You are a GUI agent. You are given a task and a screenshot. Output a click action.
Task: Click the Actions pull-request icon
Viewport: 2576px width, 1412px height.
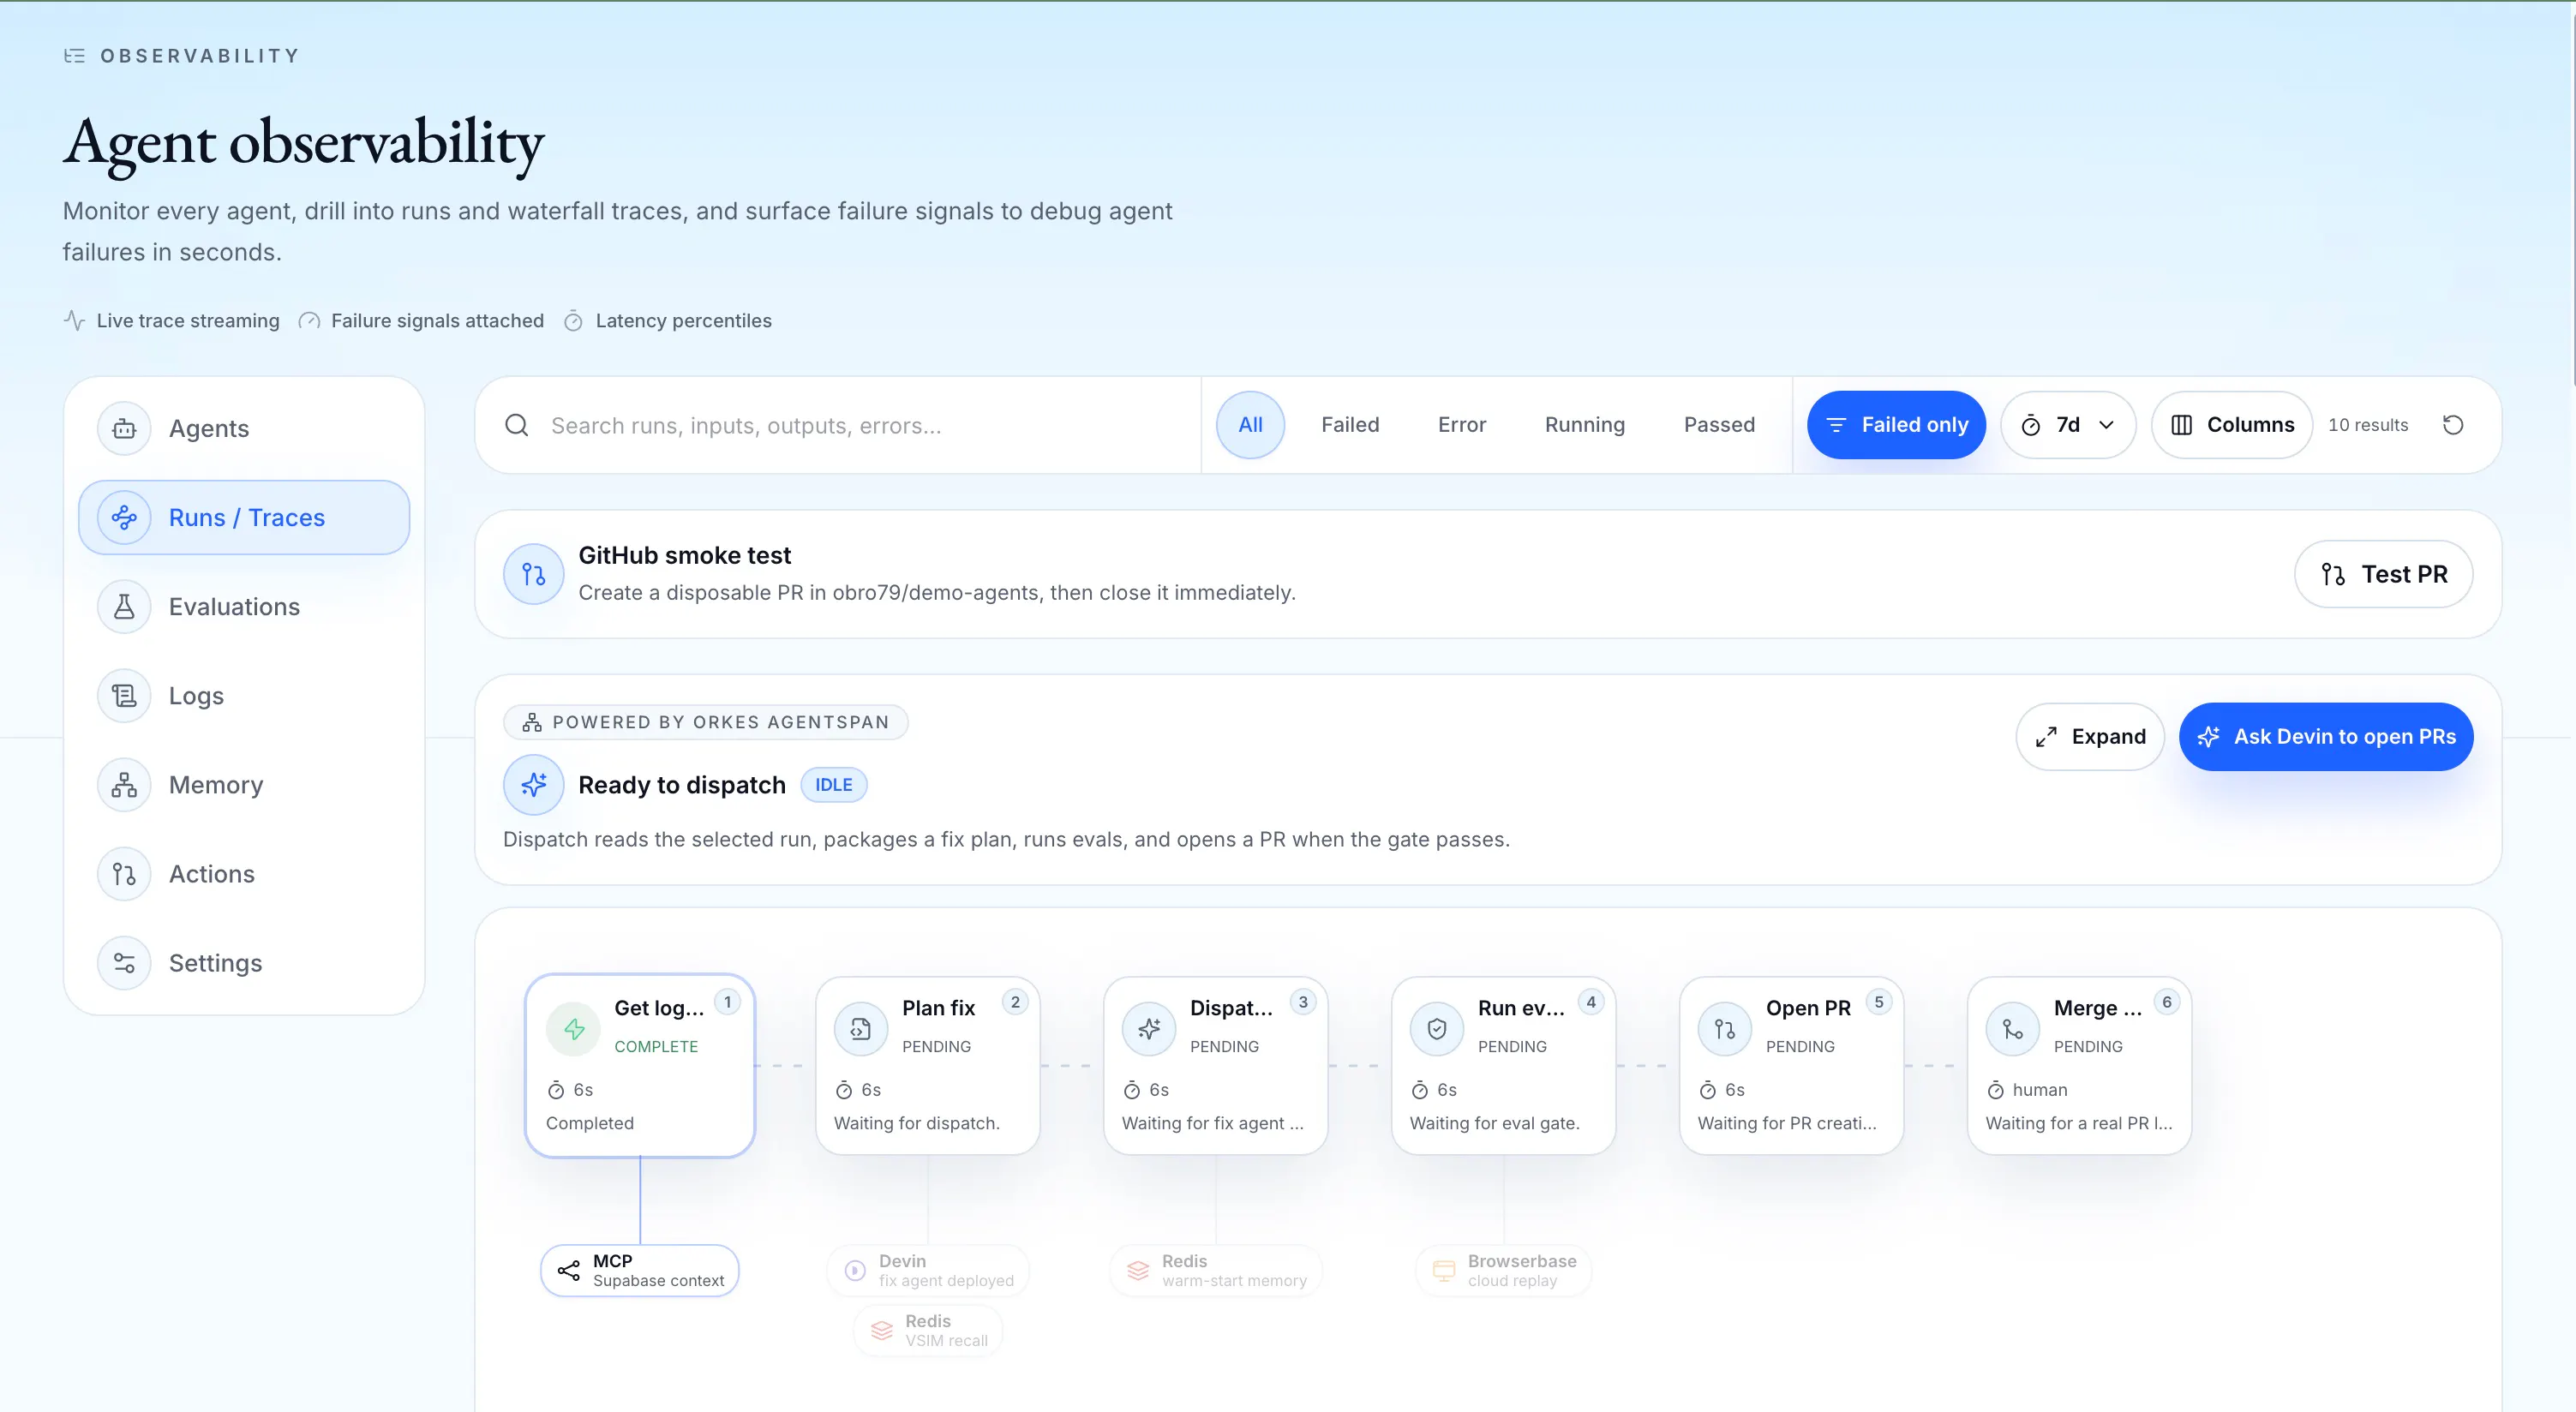click(124, 873)
